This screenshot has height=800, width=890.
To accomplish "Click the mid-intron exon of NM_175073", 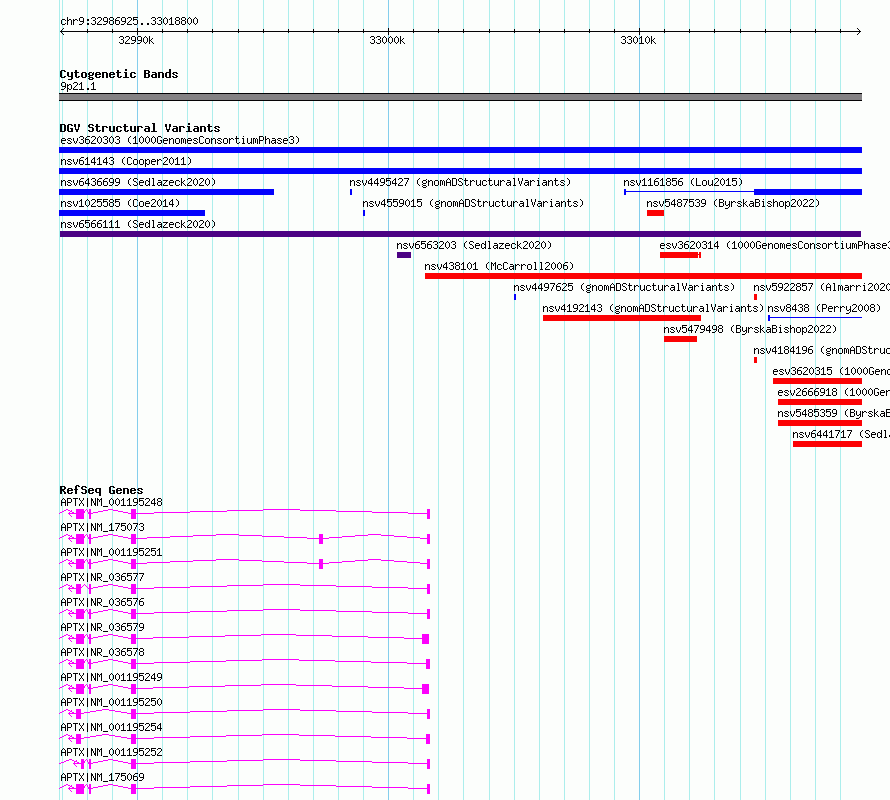I will (x=321, y=539).
